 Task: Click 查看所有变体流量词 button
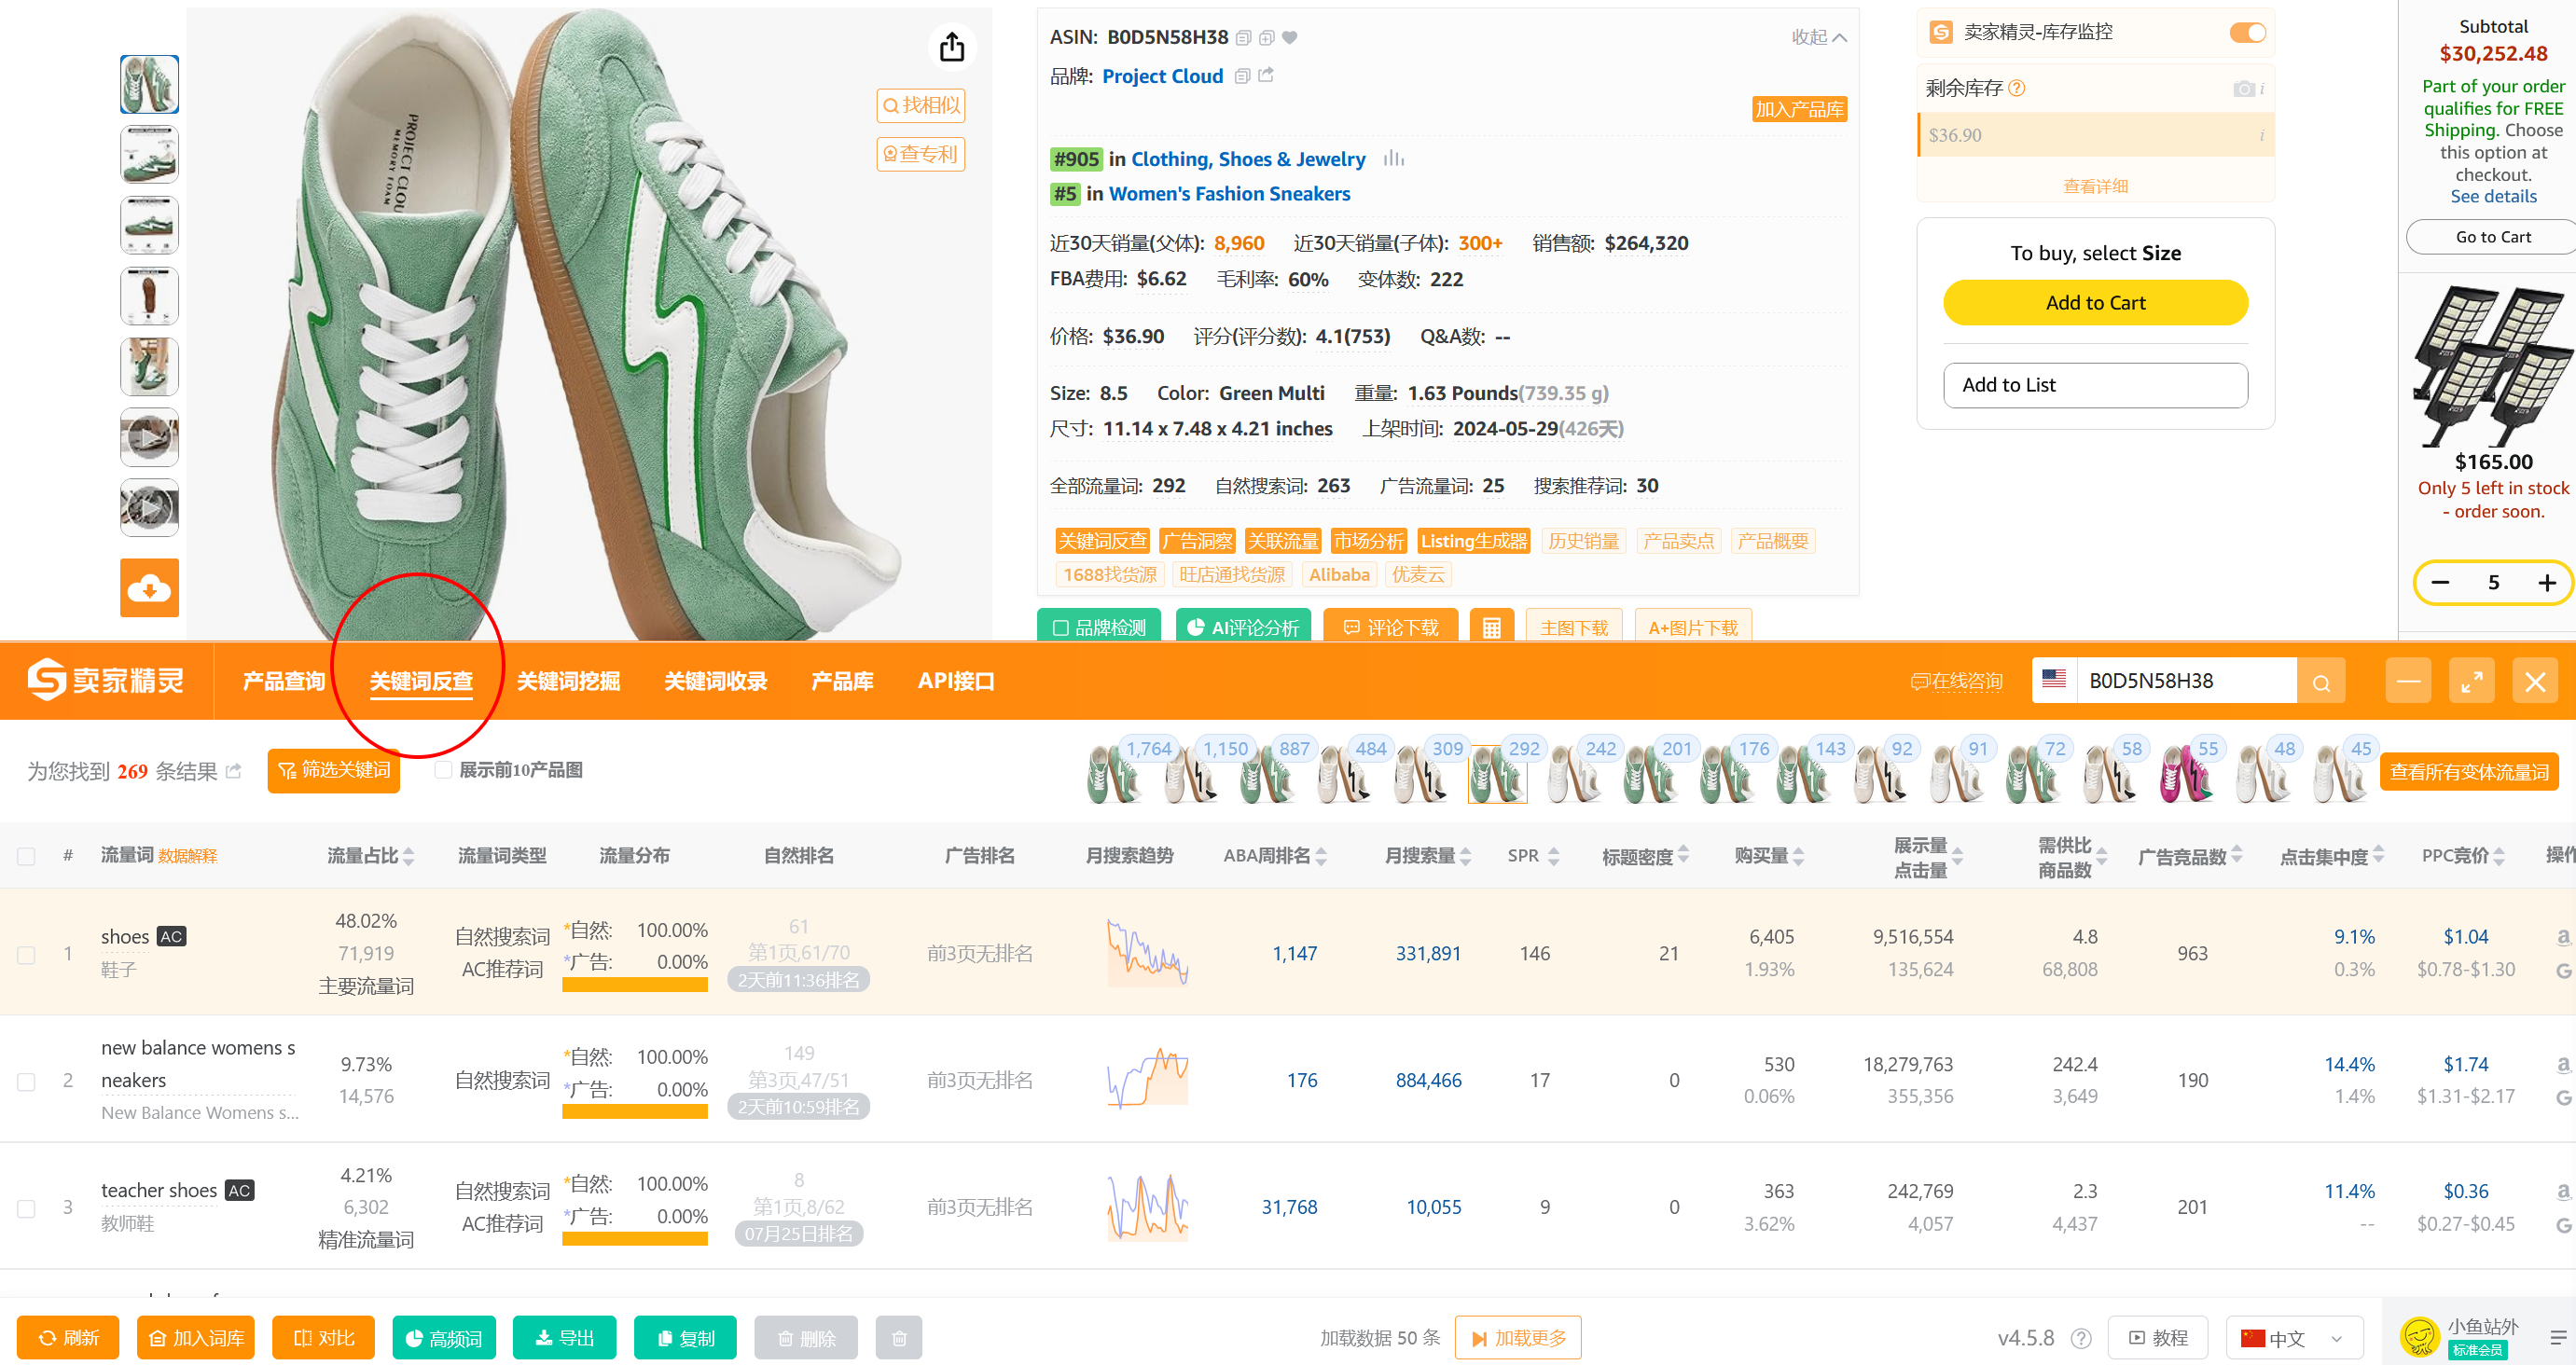point(2468,772)
